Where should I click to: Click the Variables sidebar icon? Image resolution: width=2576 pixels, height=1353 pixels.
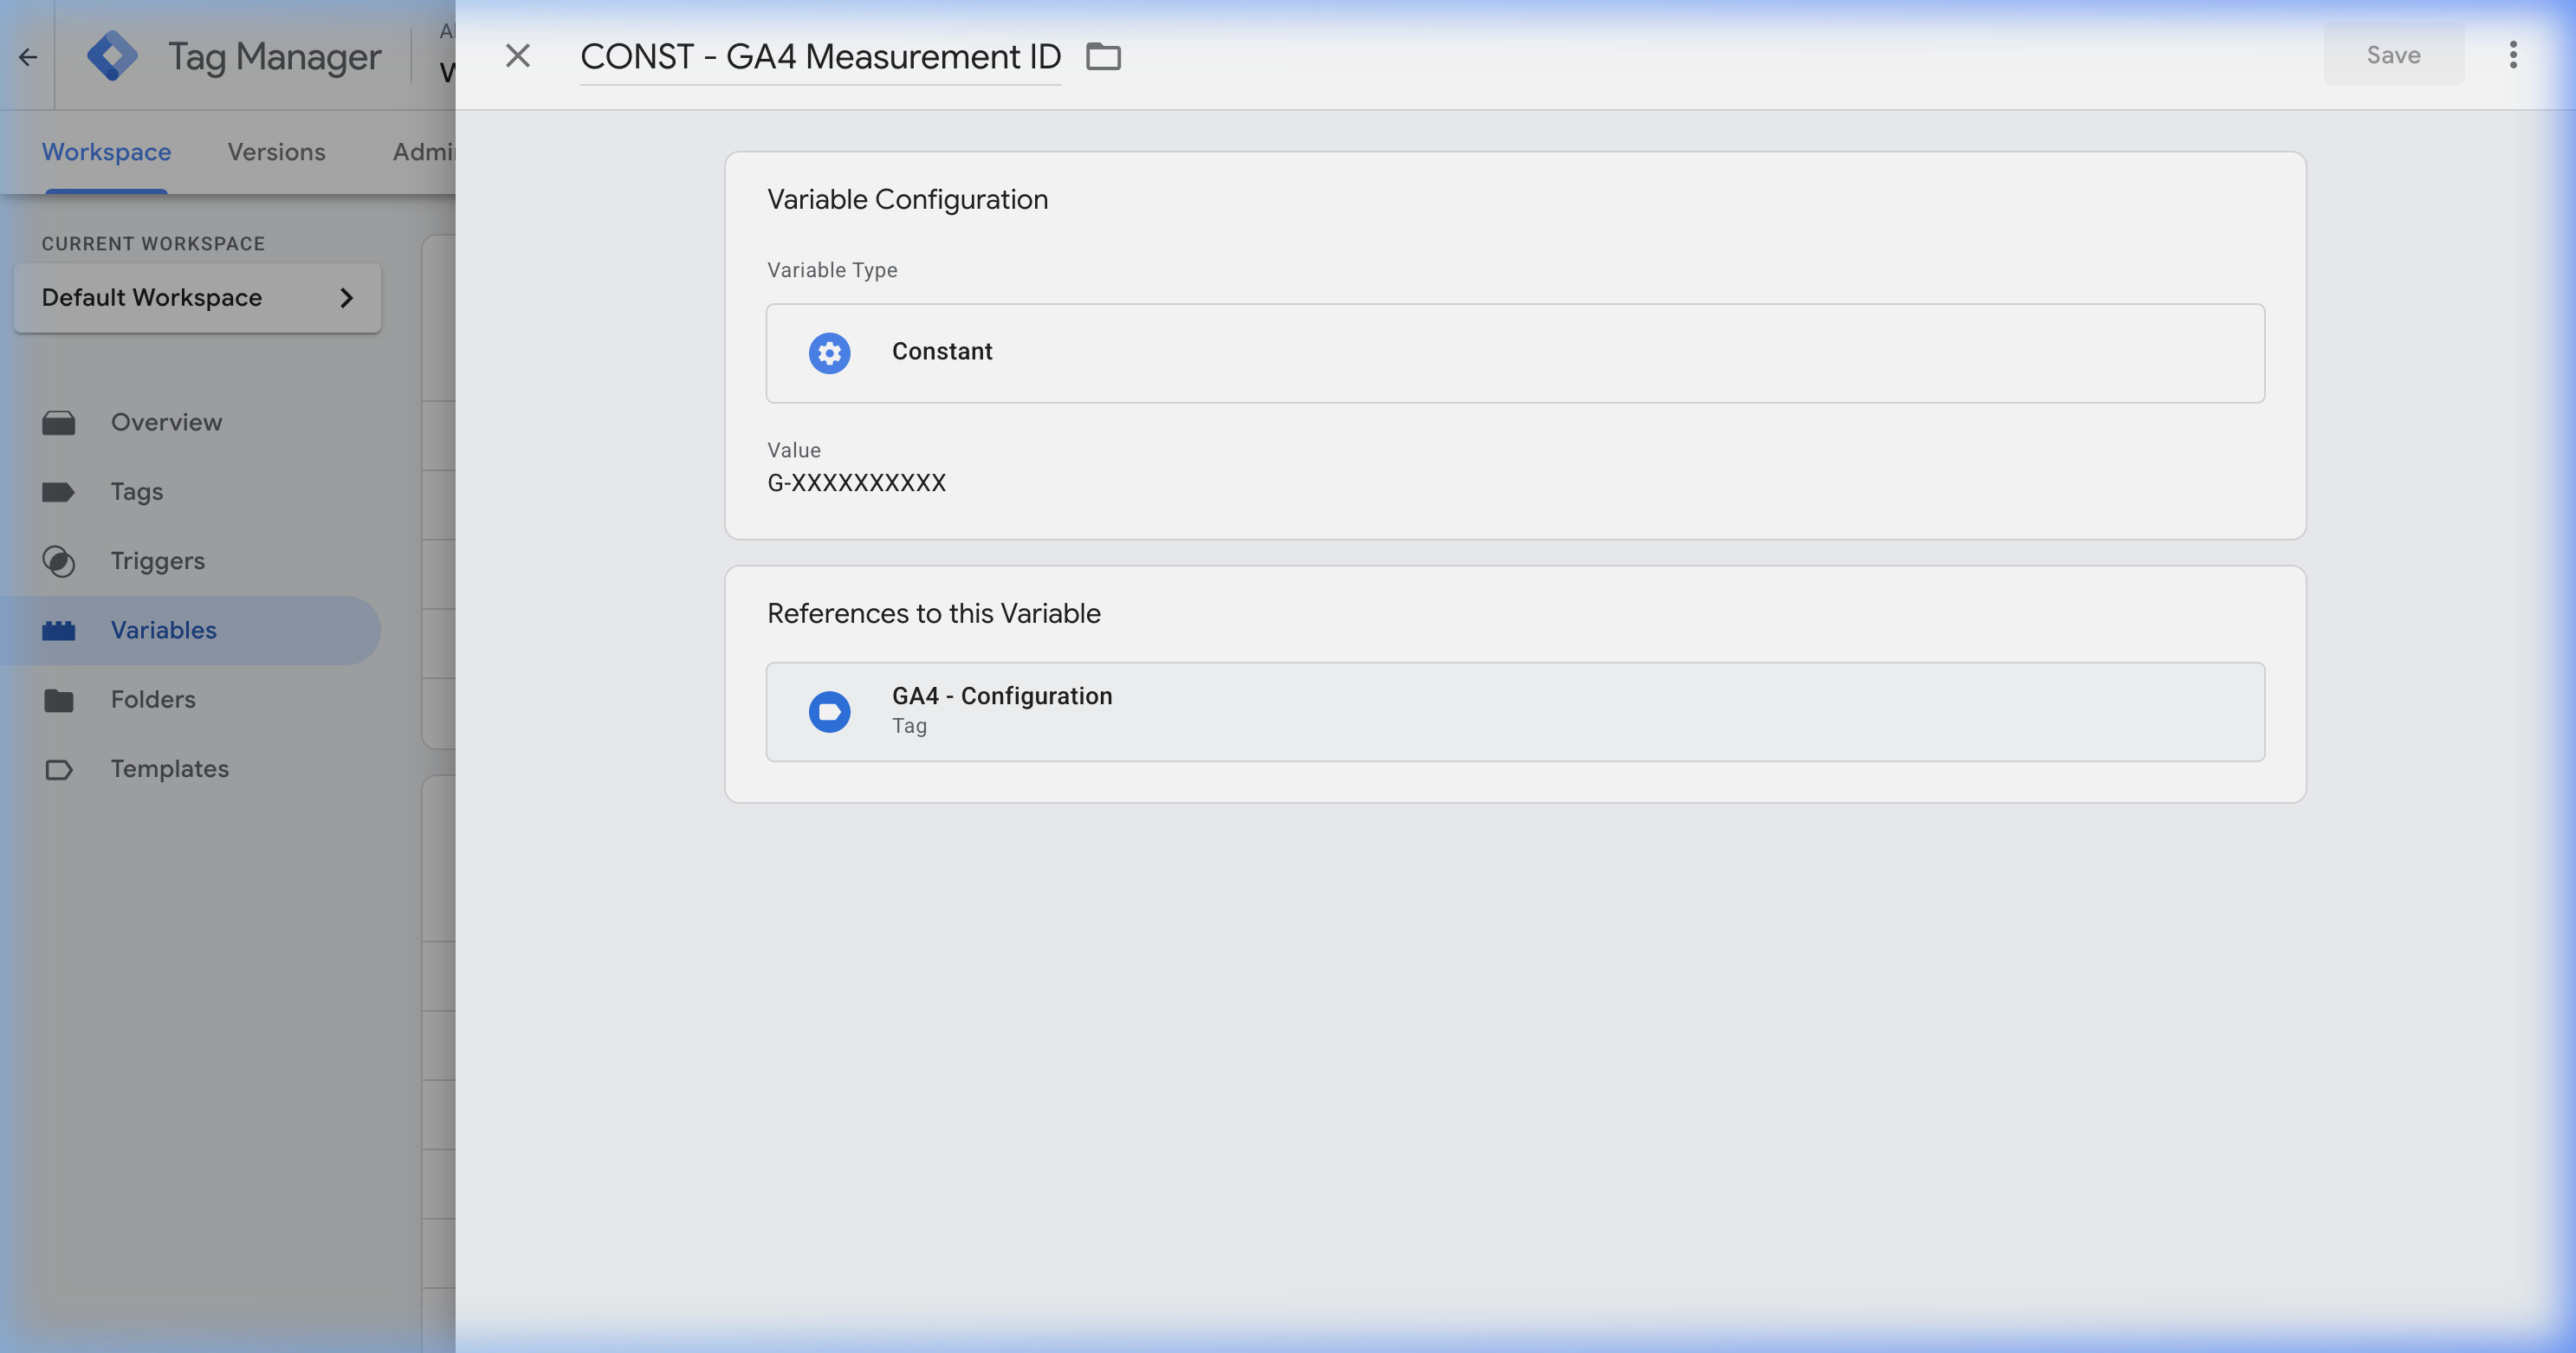tap(60, 630)
